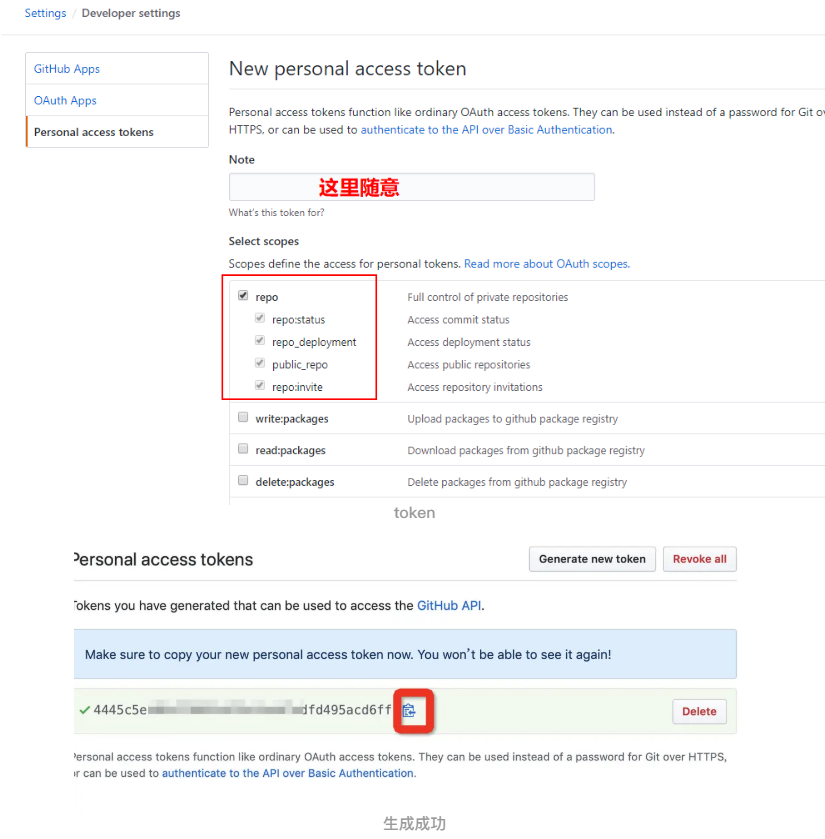
Task: Open upper authenticate to the API link
Action: point(487,130)
